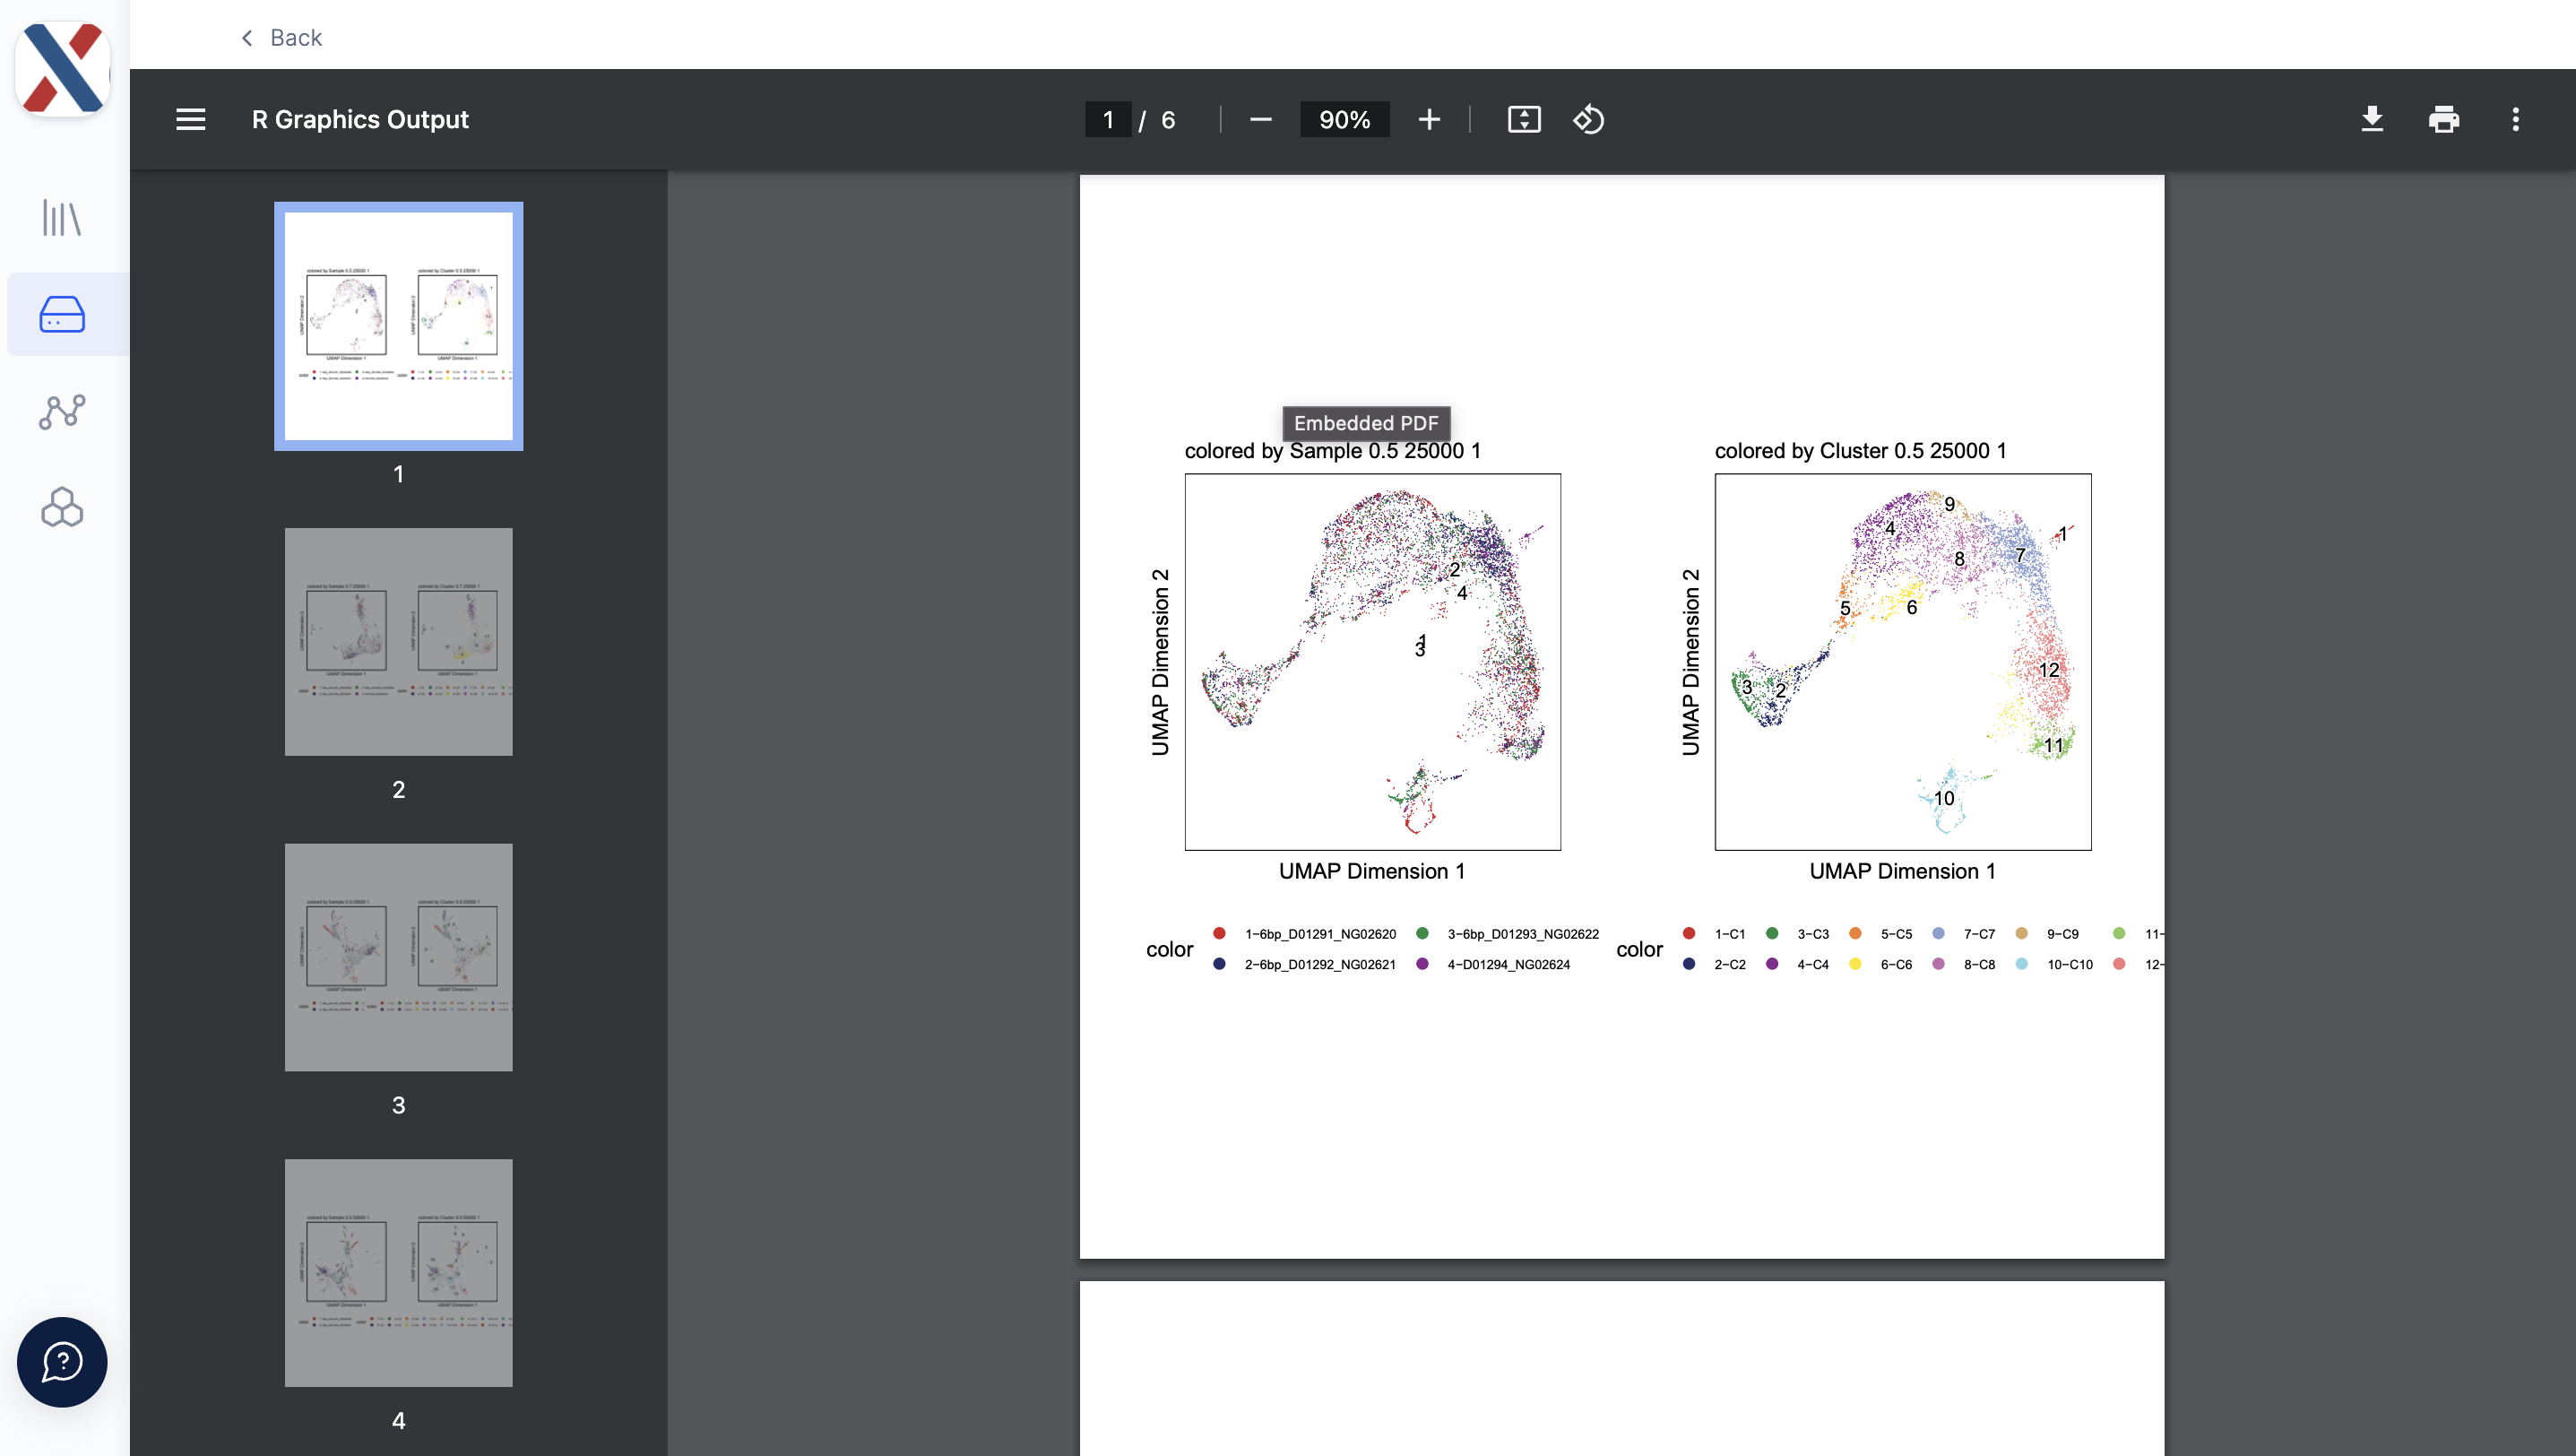
Task: Zoom in with the plus button
Action: 1429,119
